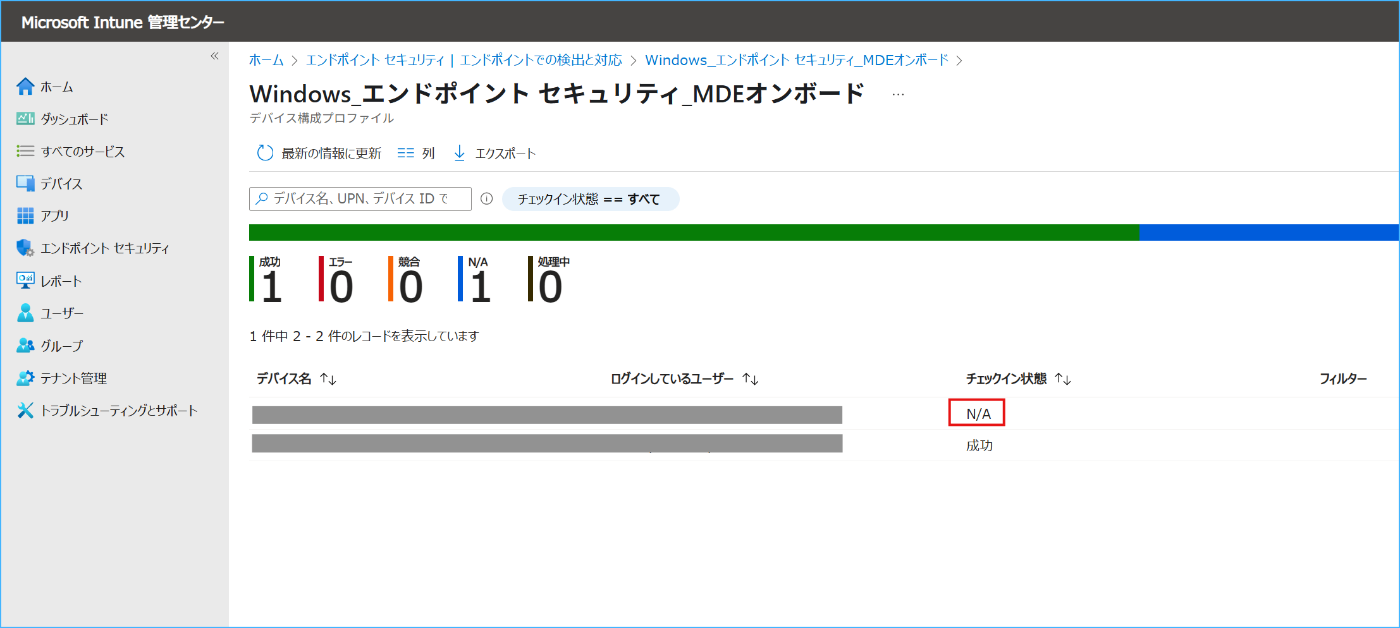
Task: Open the レポート monitor icon
Action: [x=26, y=281]
